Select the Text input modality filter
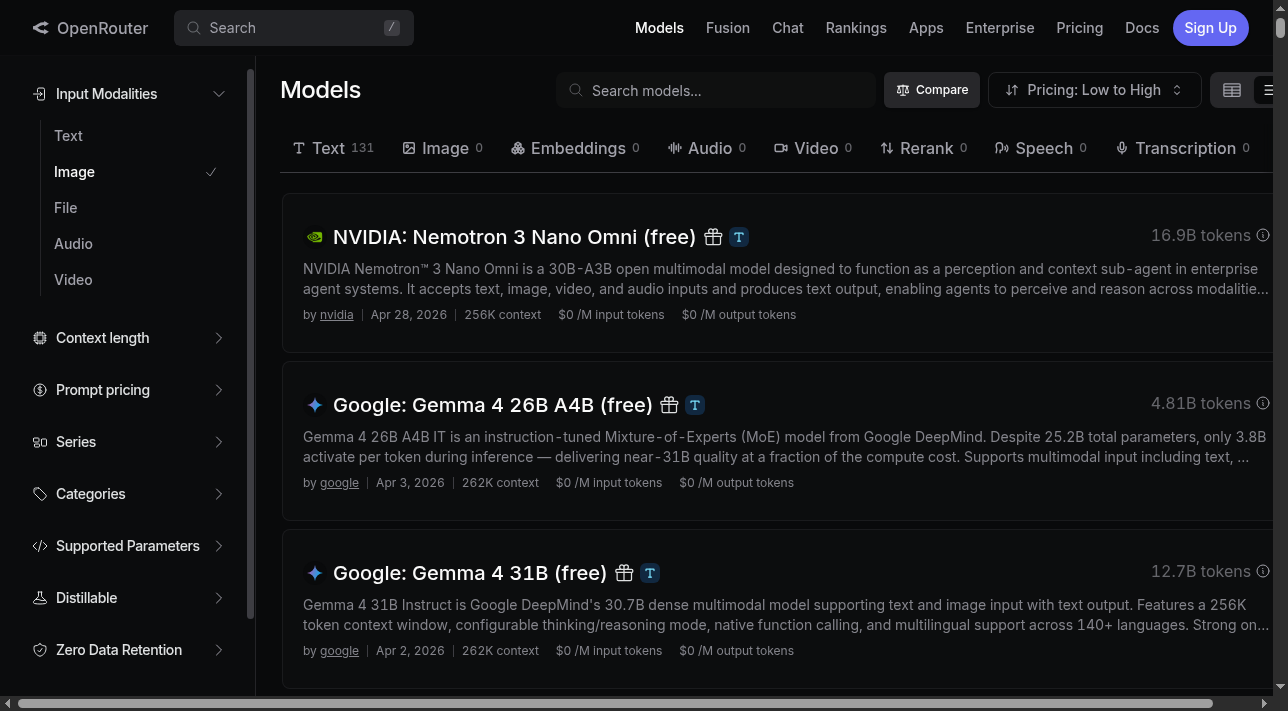The width and height of the screenshot is (1288, 711). click(x=135, y=136)
